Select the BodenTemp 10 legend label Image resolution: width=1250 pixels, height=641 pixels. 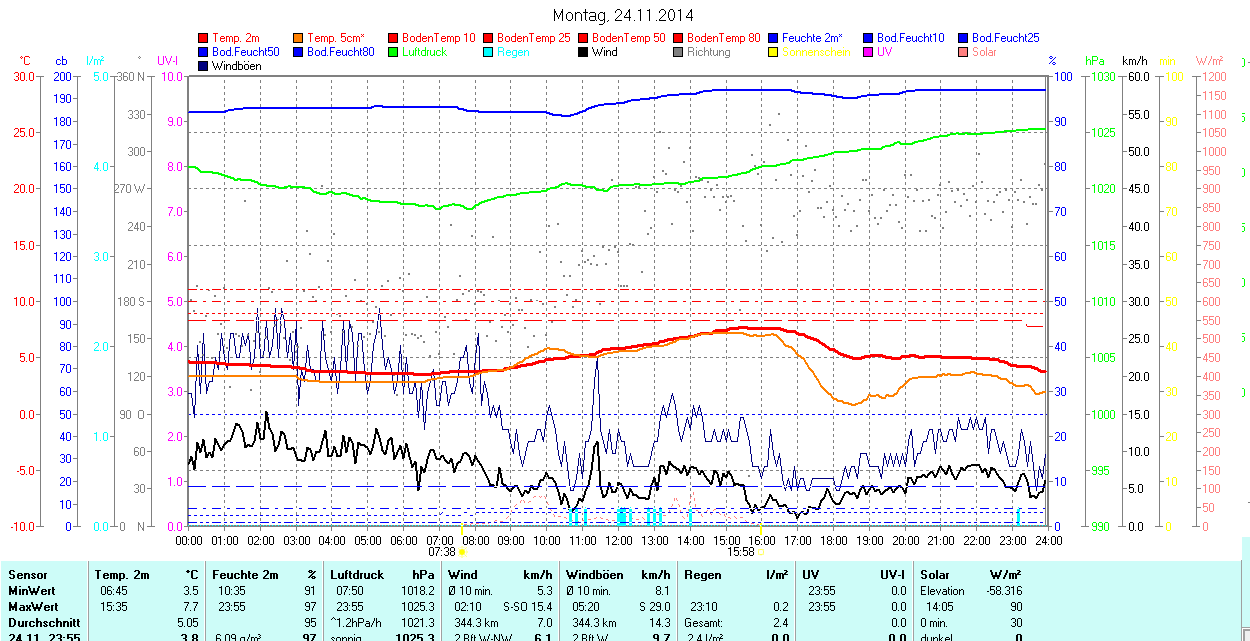(438, 38)
